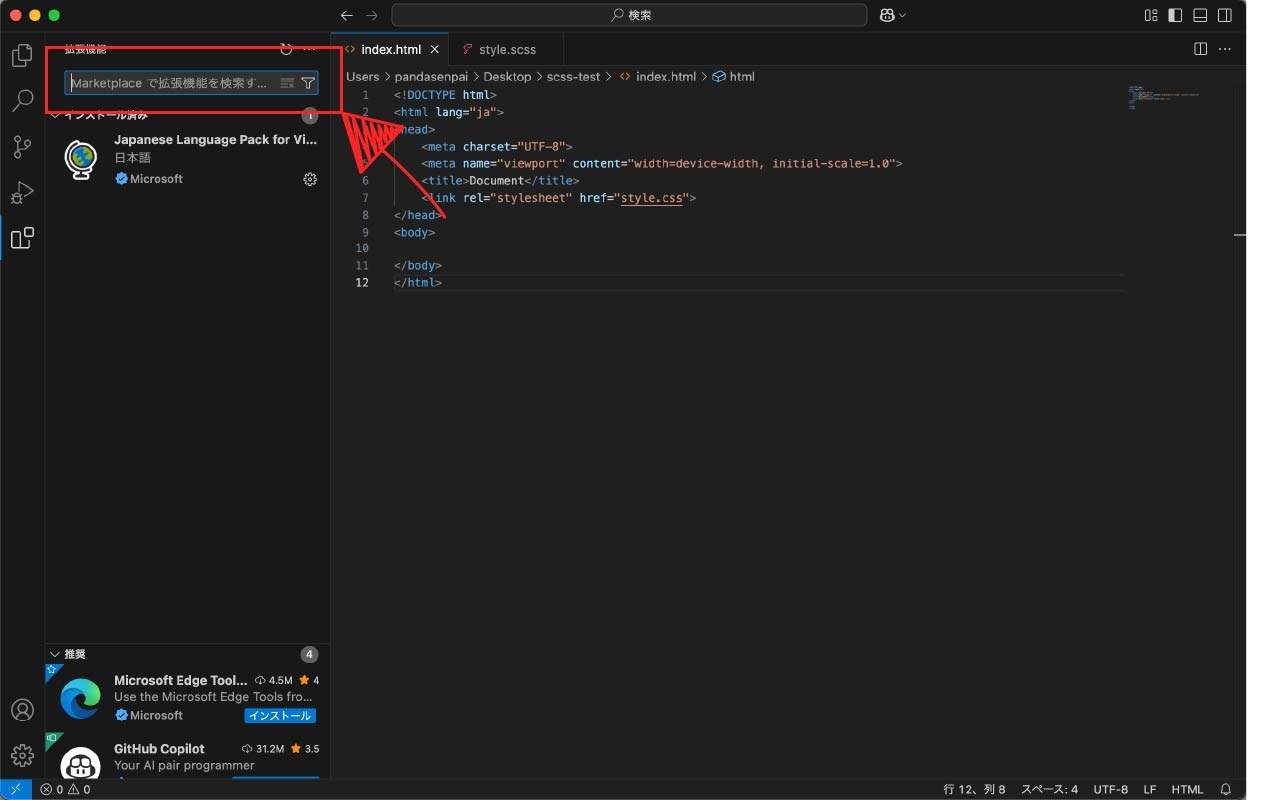Place cursor on <!DOCTYPE html> line
Screen dimensions: 1280x800
tap(445, 95)
